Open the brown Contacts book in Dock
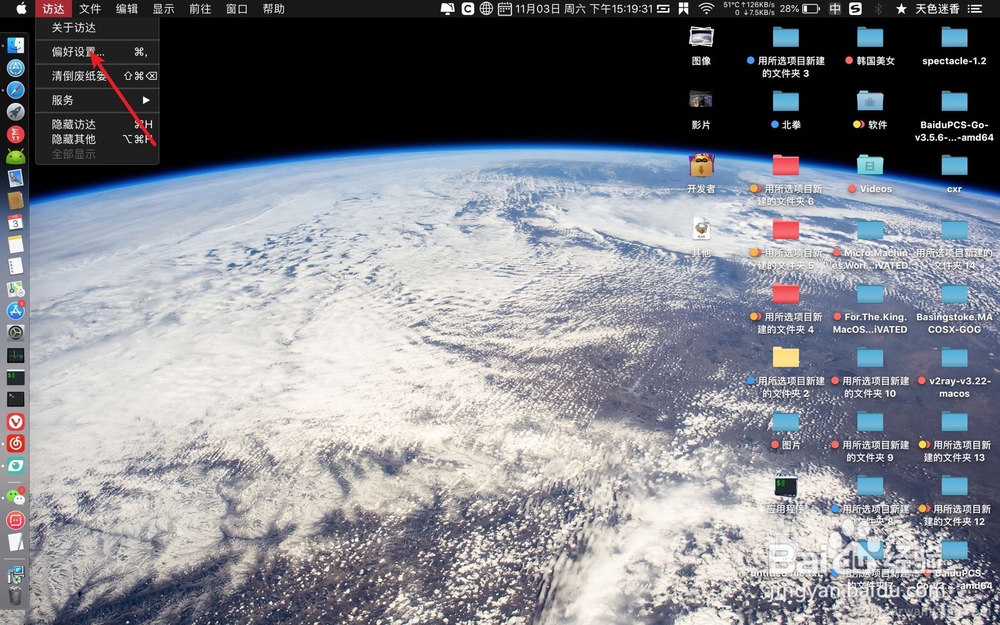The height and width of the screenshot is (625, 1000). 15,200
